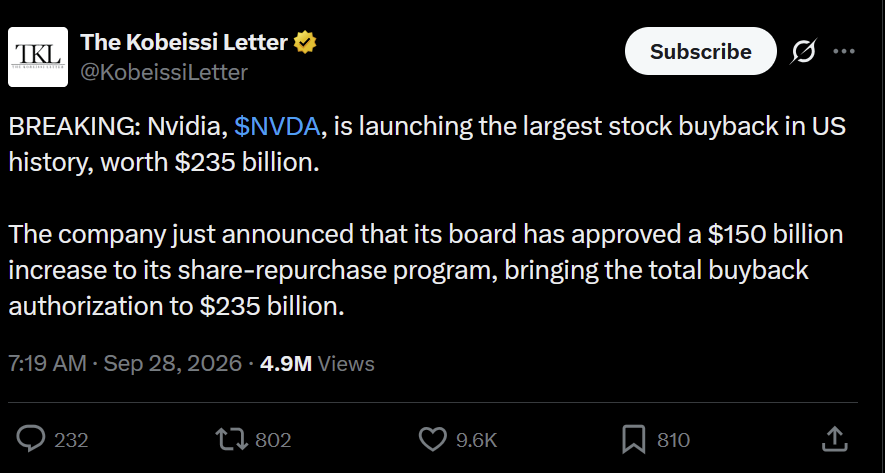Click the gold verified badge
The image size is (885, 473).
[305, 42]
